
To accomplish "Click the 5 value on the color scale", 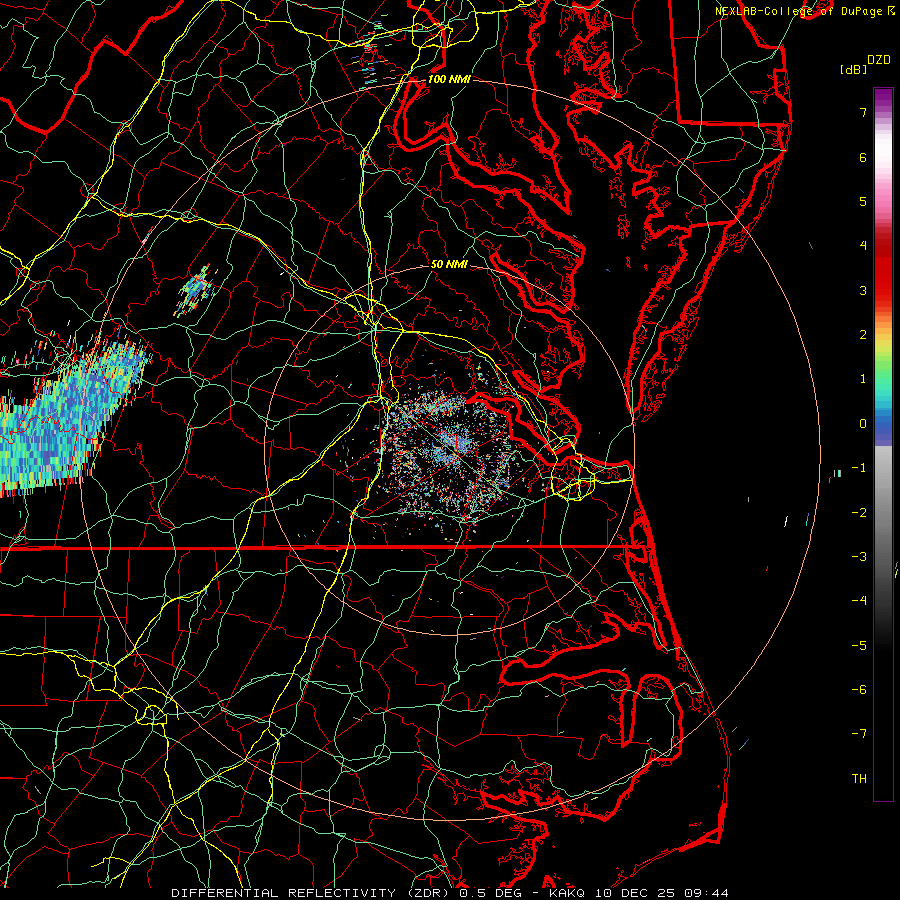I will click(863, 201).
